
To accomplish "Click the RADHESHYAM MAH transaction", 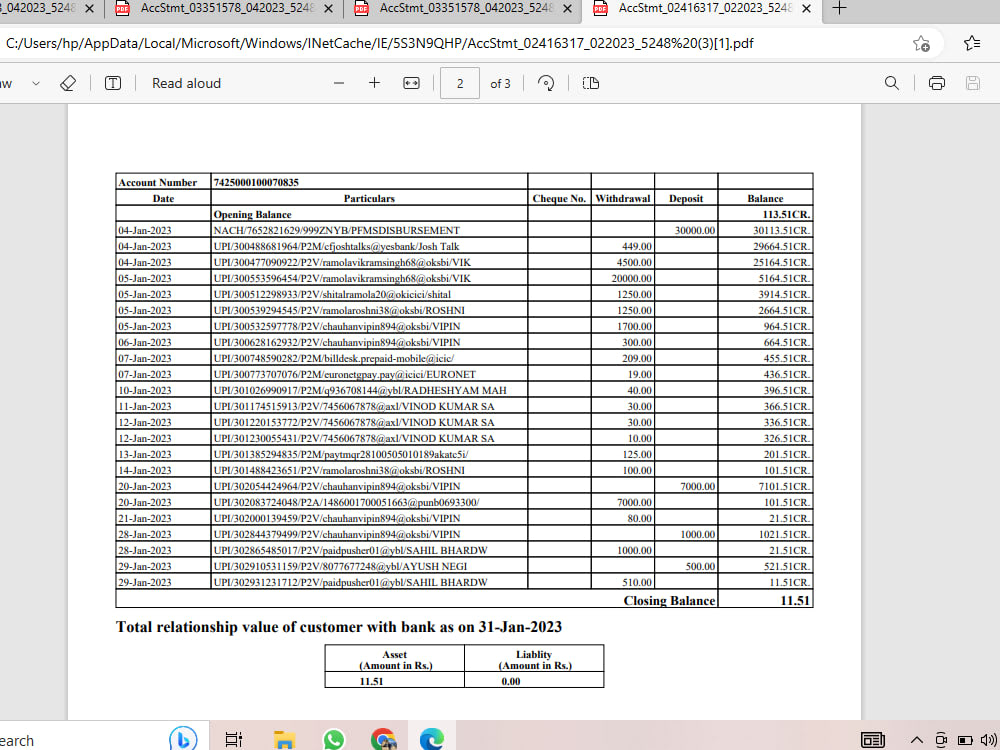I will coord(360,390).
